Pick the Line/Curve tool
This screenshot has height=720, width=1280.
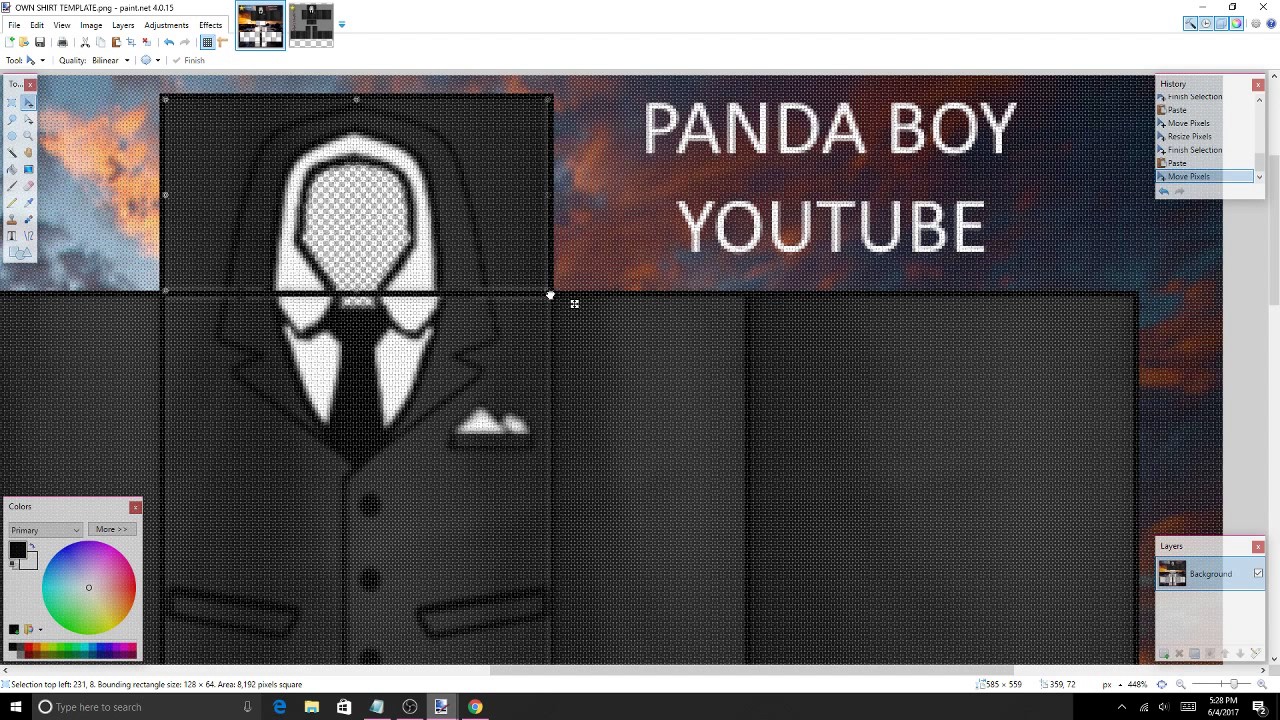(28, 237)
